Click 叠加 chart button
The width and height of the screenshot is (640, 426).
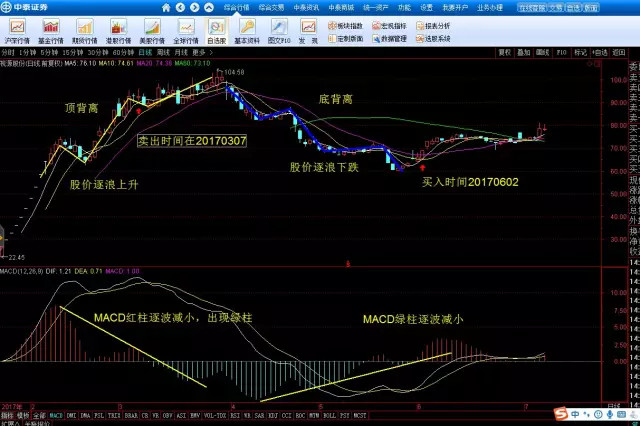click(x=524, y=52)
